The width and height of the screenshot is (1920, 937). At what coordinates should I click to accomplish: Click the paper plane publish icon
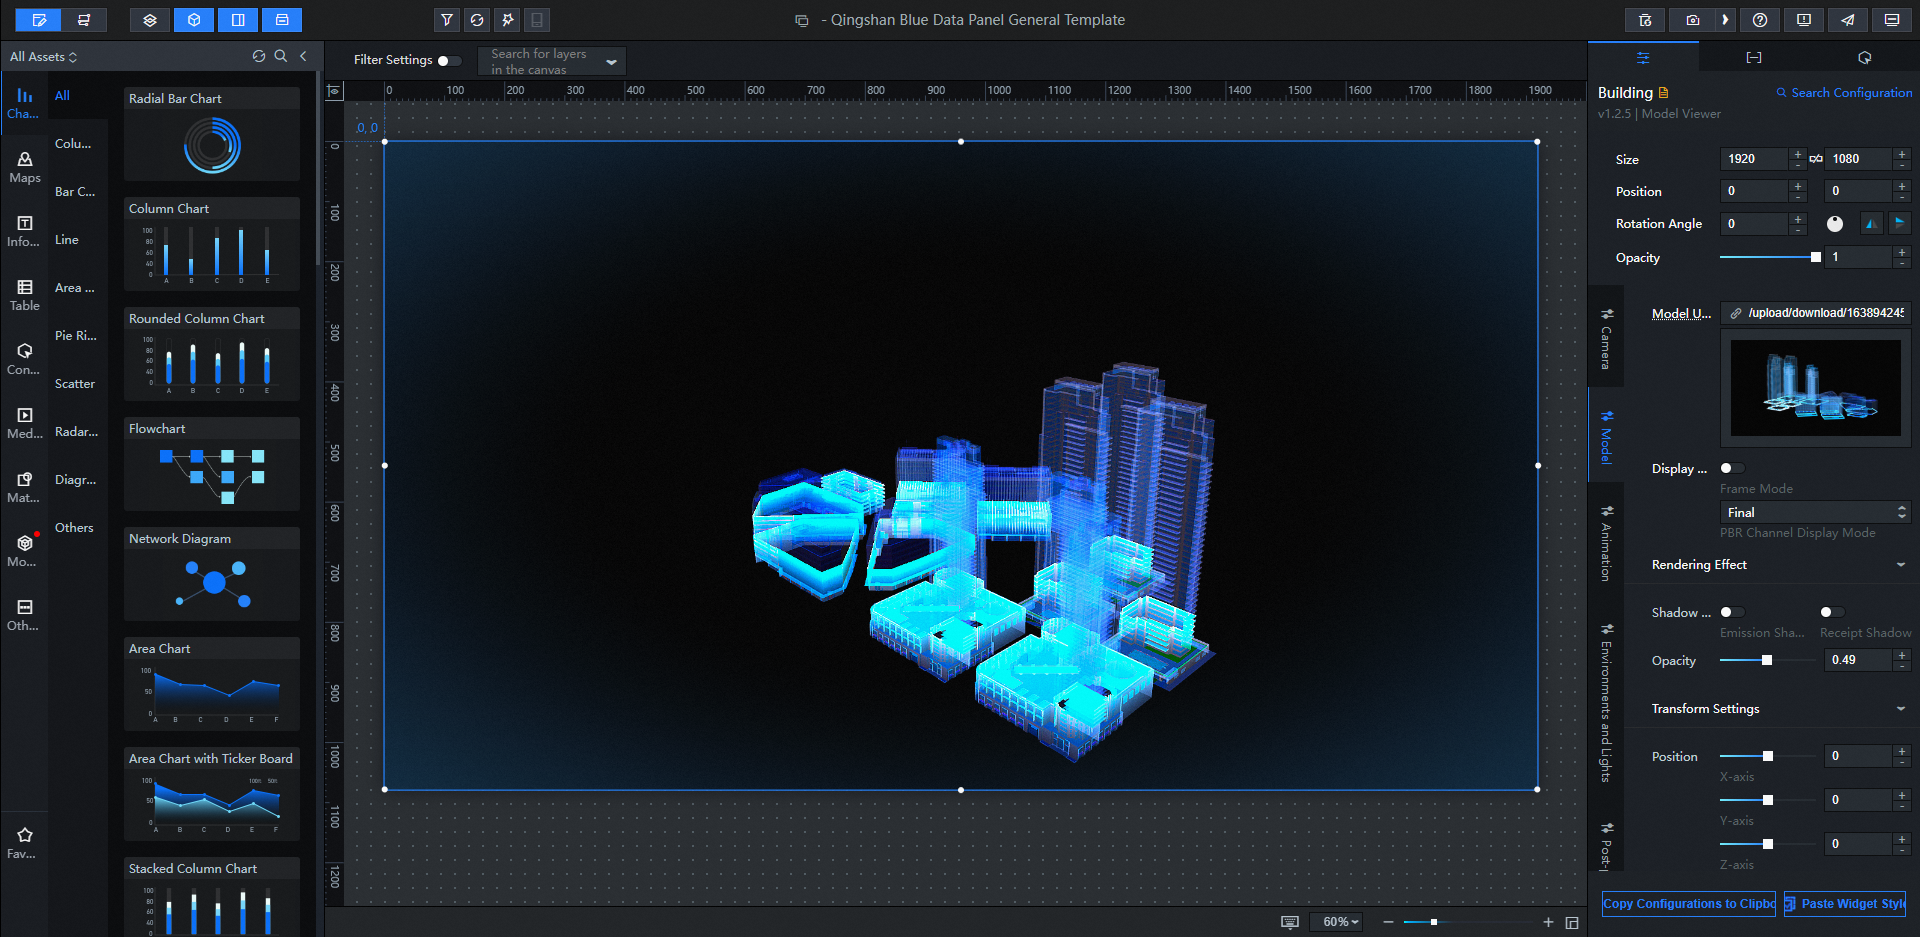(x=1847, y=20)
